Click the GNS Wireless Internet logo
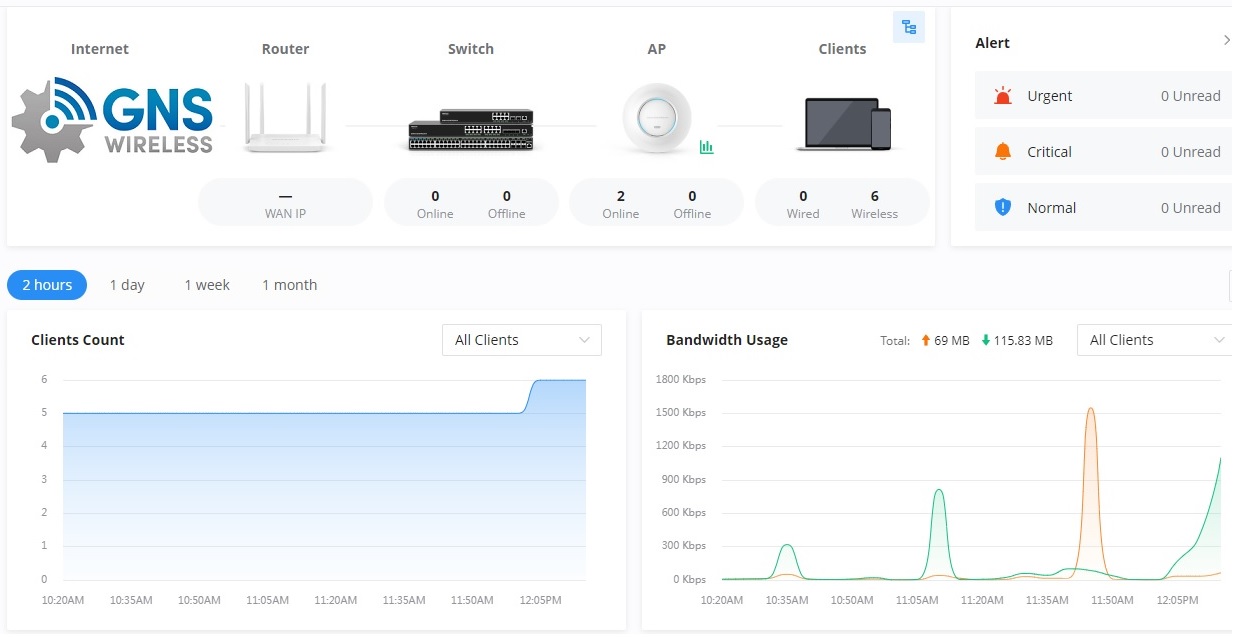 (113, 120)
